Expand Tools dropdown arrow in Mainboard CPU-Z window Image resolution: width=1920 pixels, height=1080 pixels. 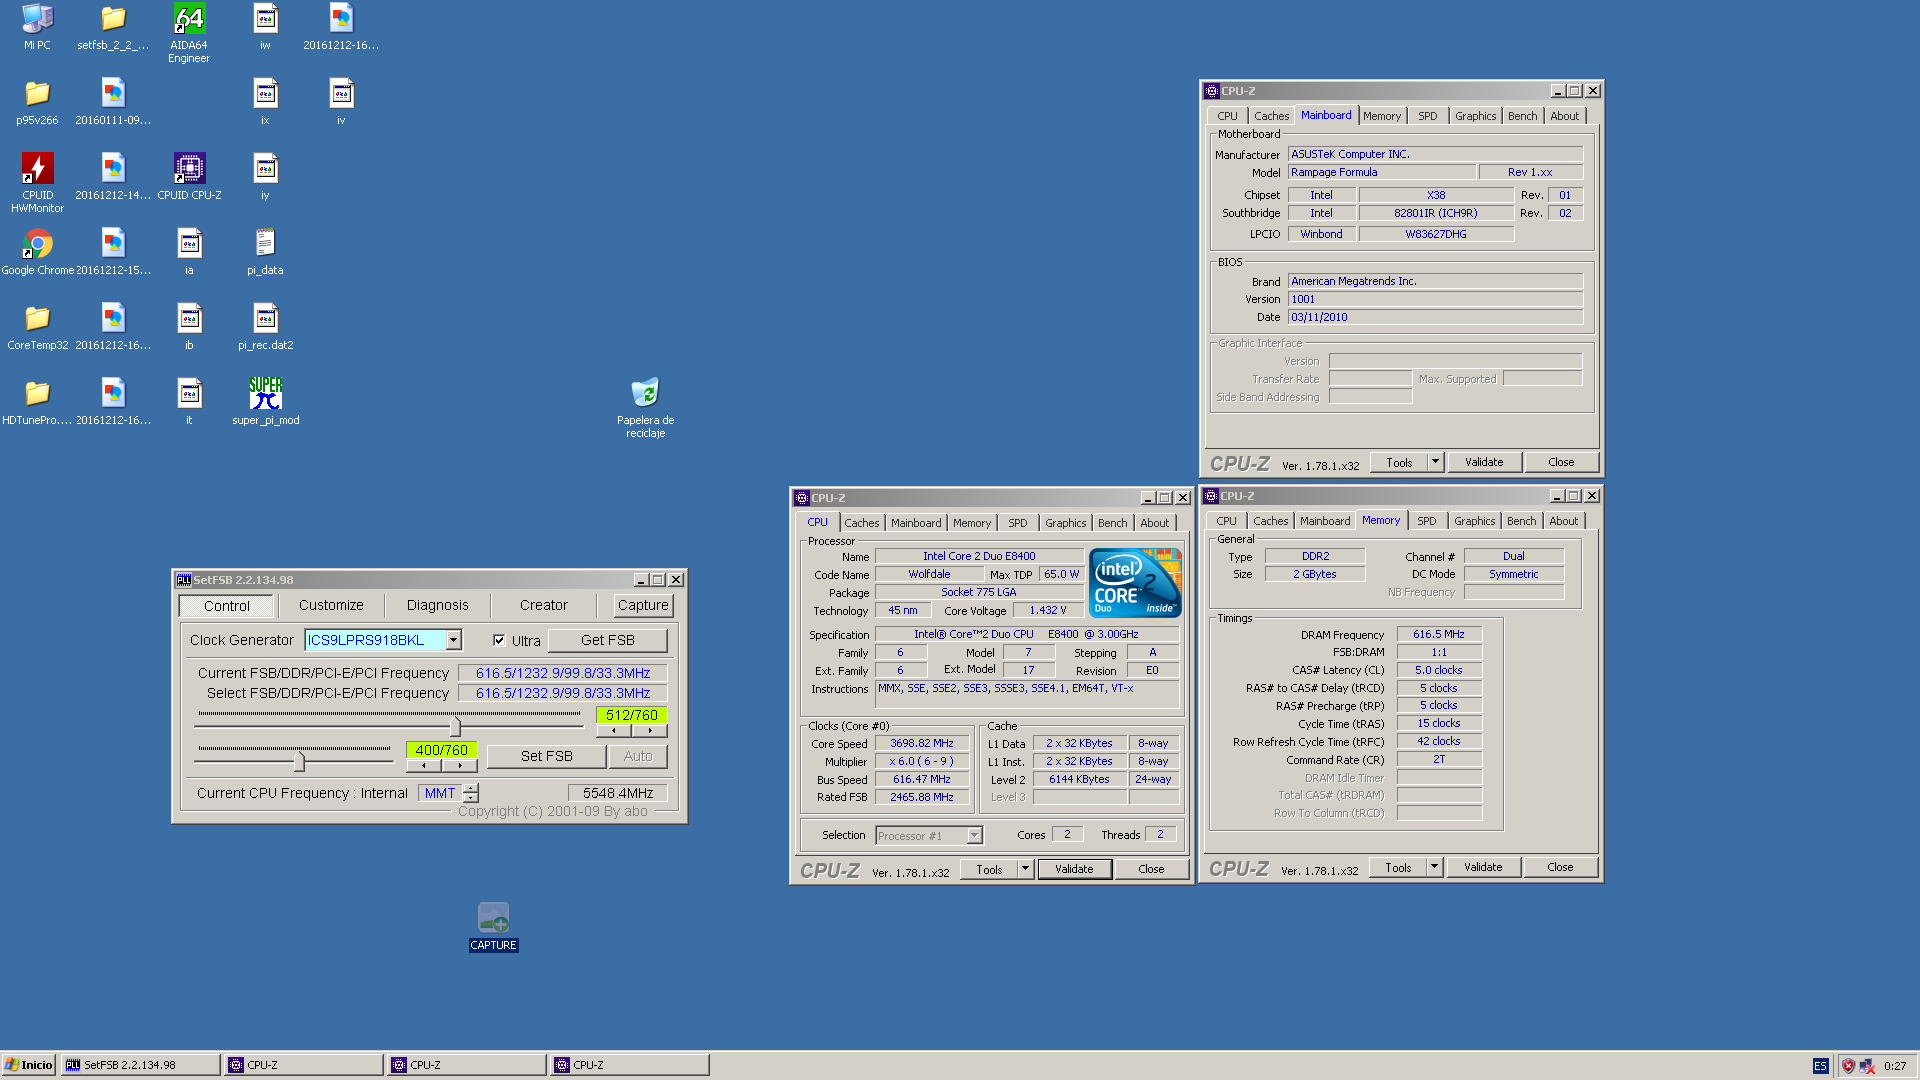(x=1435, y=462)
